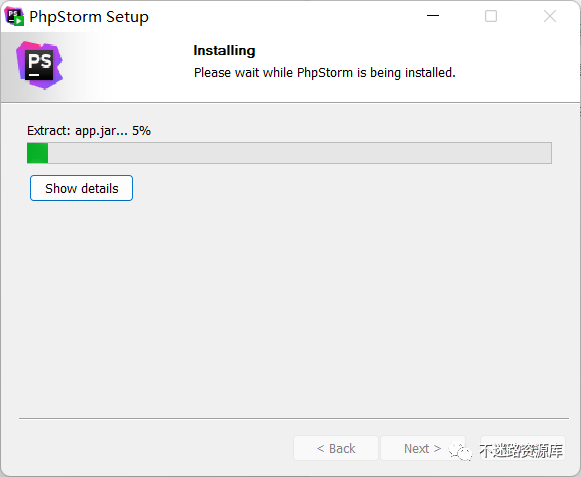Screen dimensions: 581x477
Task: Click the greyed-out Next button
Action: click(x=422, y=448)
